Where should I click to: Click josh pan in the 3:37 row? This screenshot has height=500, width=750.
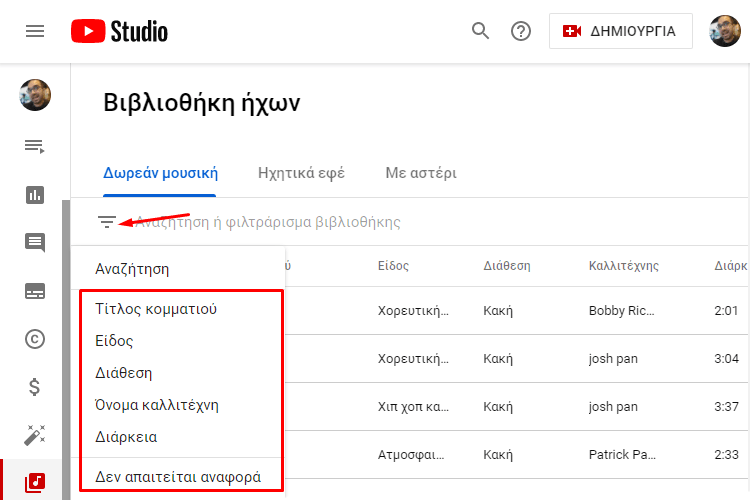tap(613, 407)
